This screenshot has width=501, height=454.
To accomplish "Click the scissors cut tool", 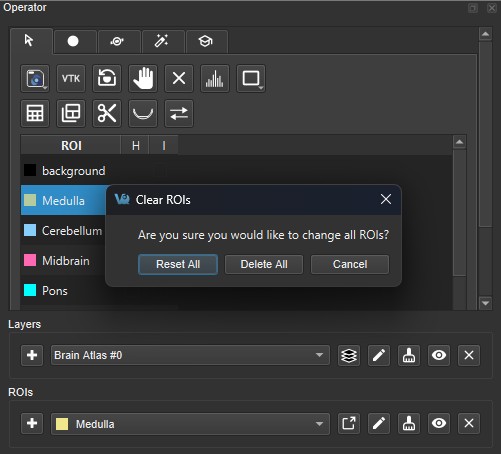I will pos(107,113).
